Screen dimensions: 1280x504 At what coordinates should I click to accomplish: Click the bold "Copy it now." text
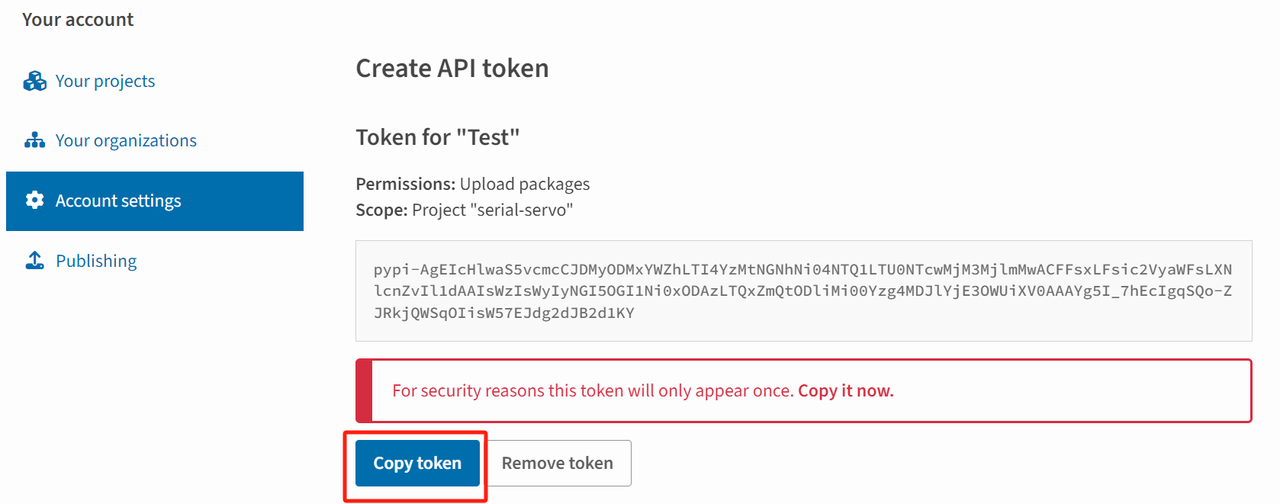[x=846, y=391]
